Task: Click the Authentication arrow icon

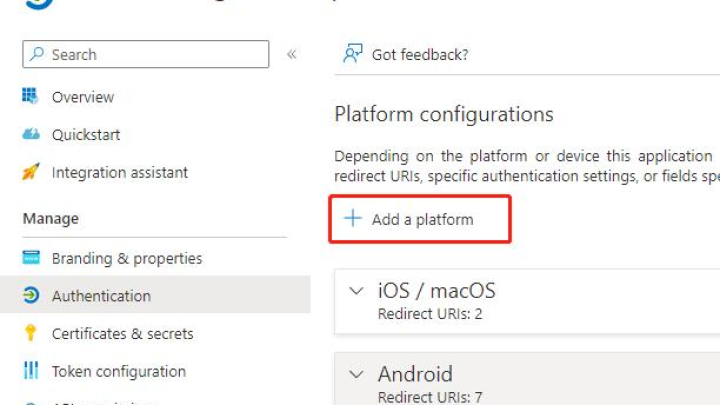Action: [x=31, y=295]
